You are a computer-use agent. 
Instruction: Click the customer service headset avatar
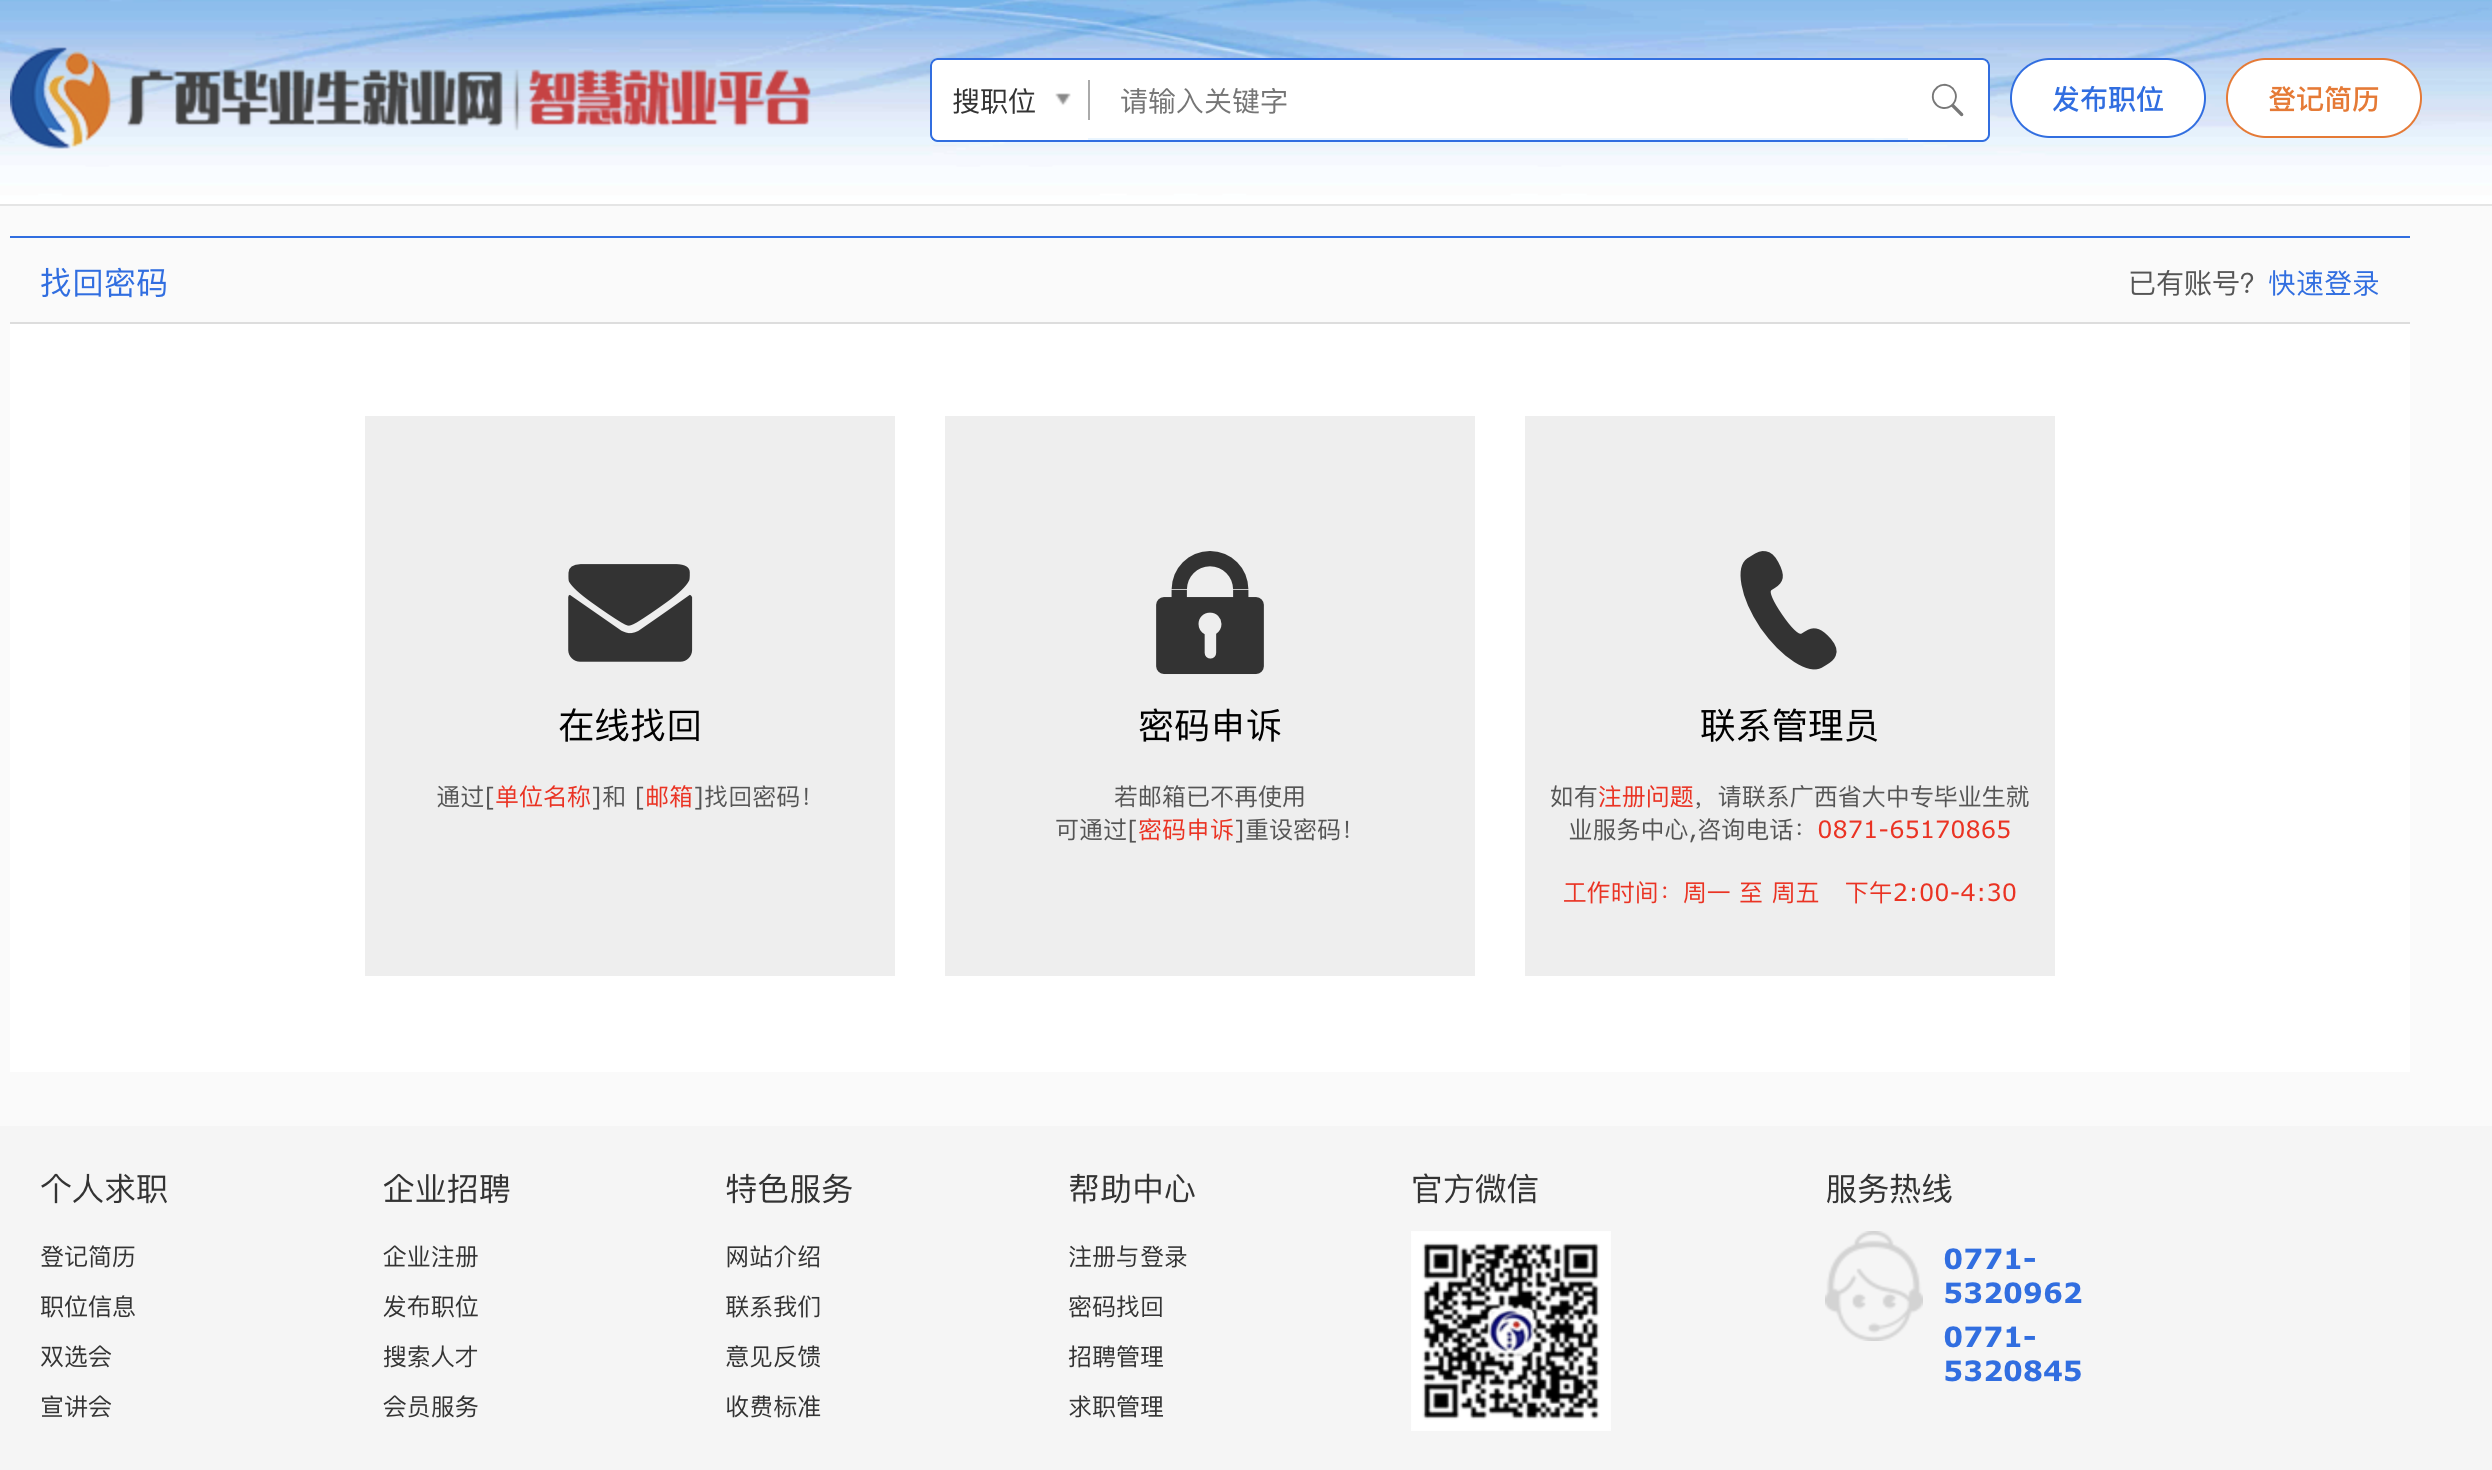[x=1873, y=1286]
